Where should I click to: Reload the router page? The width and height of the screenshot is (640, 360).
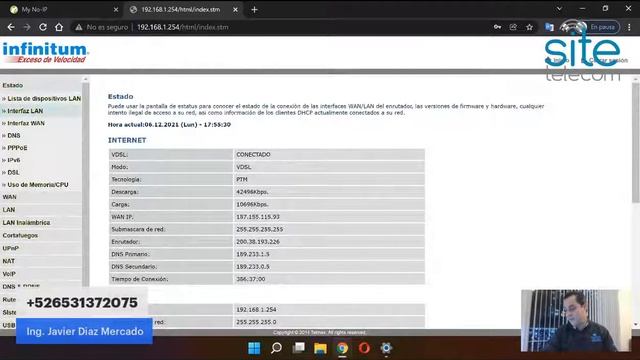tap(43, 27)
